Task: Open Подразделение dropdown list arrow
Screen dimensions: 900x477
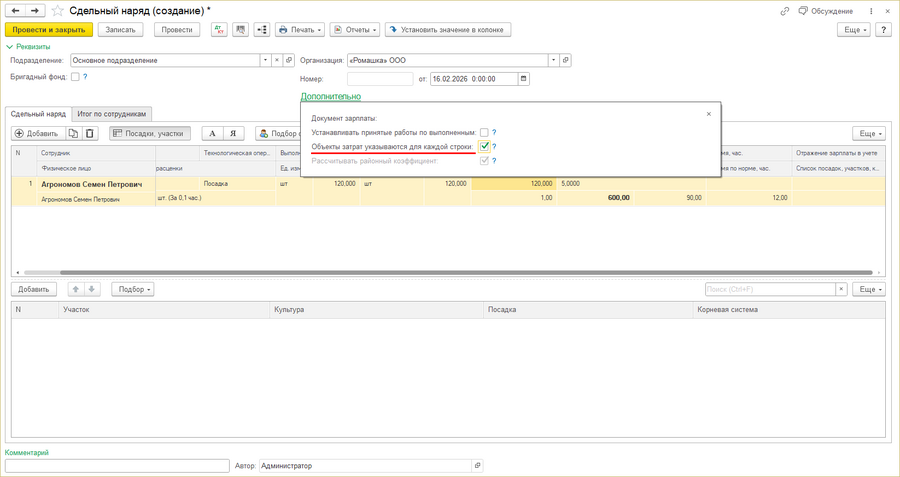Action: [265, 60]
